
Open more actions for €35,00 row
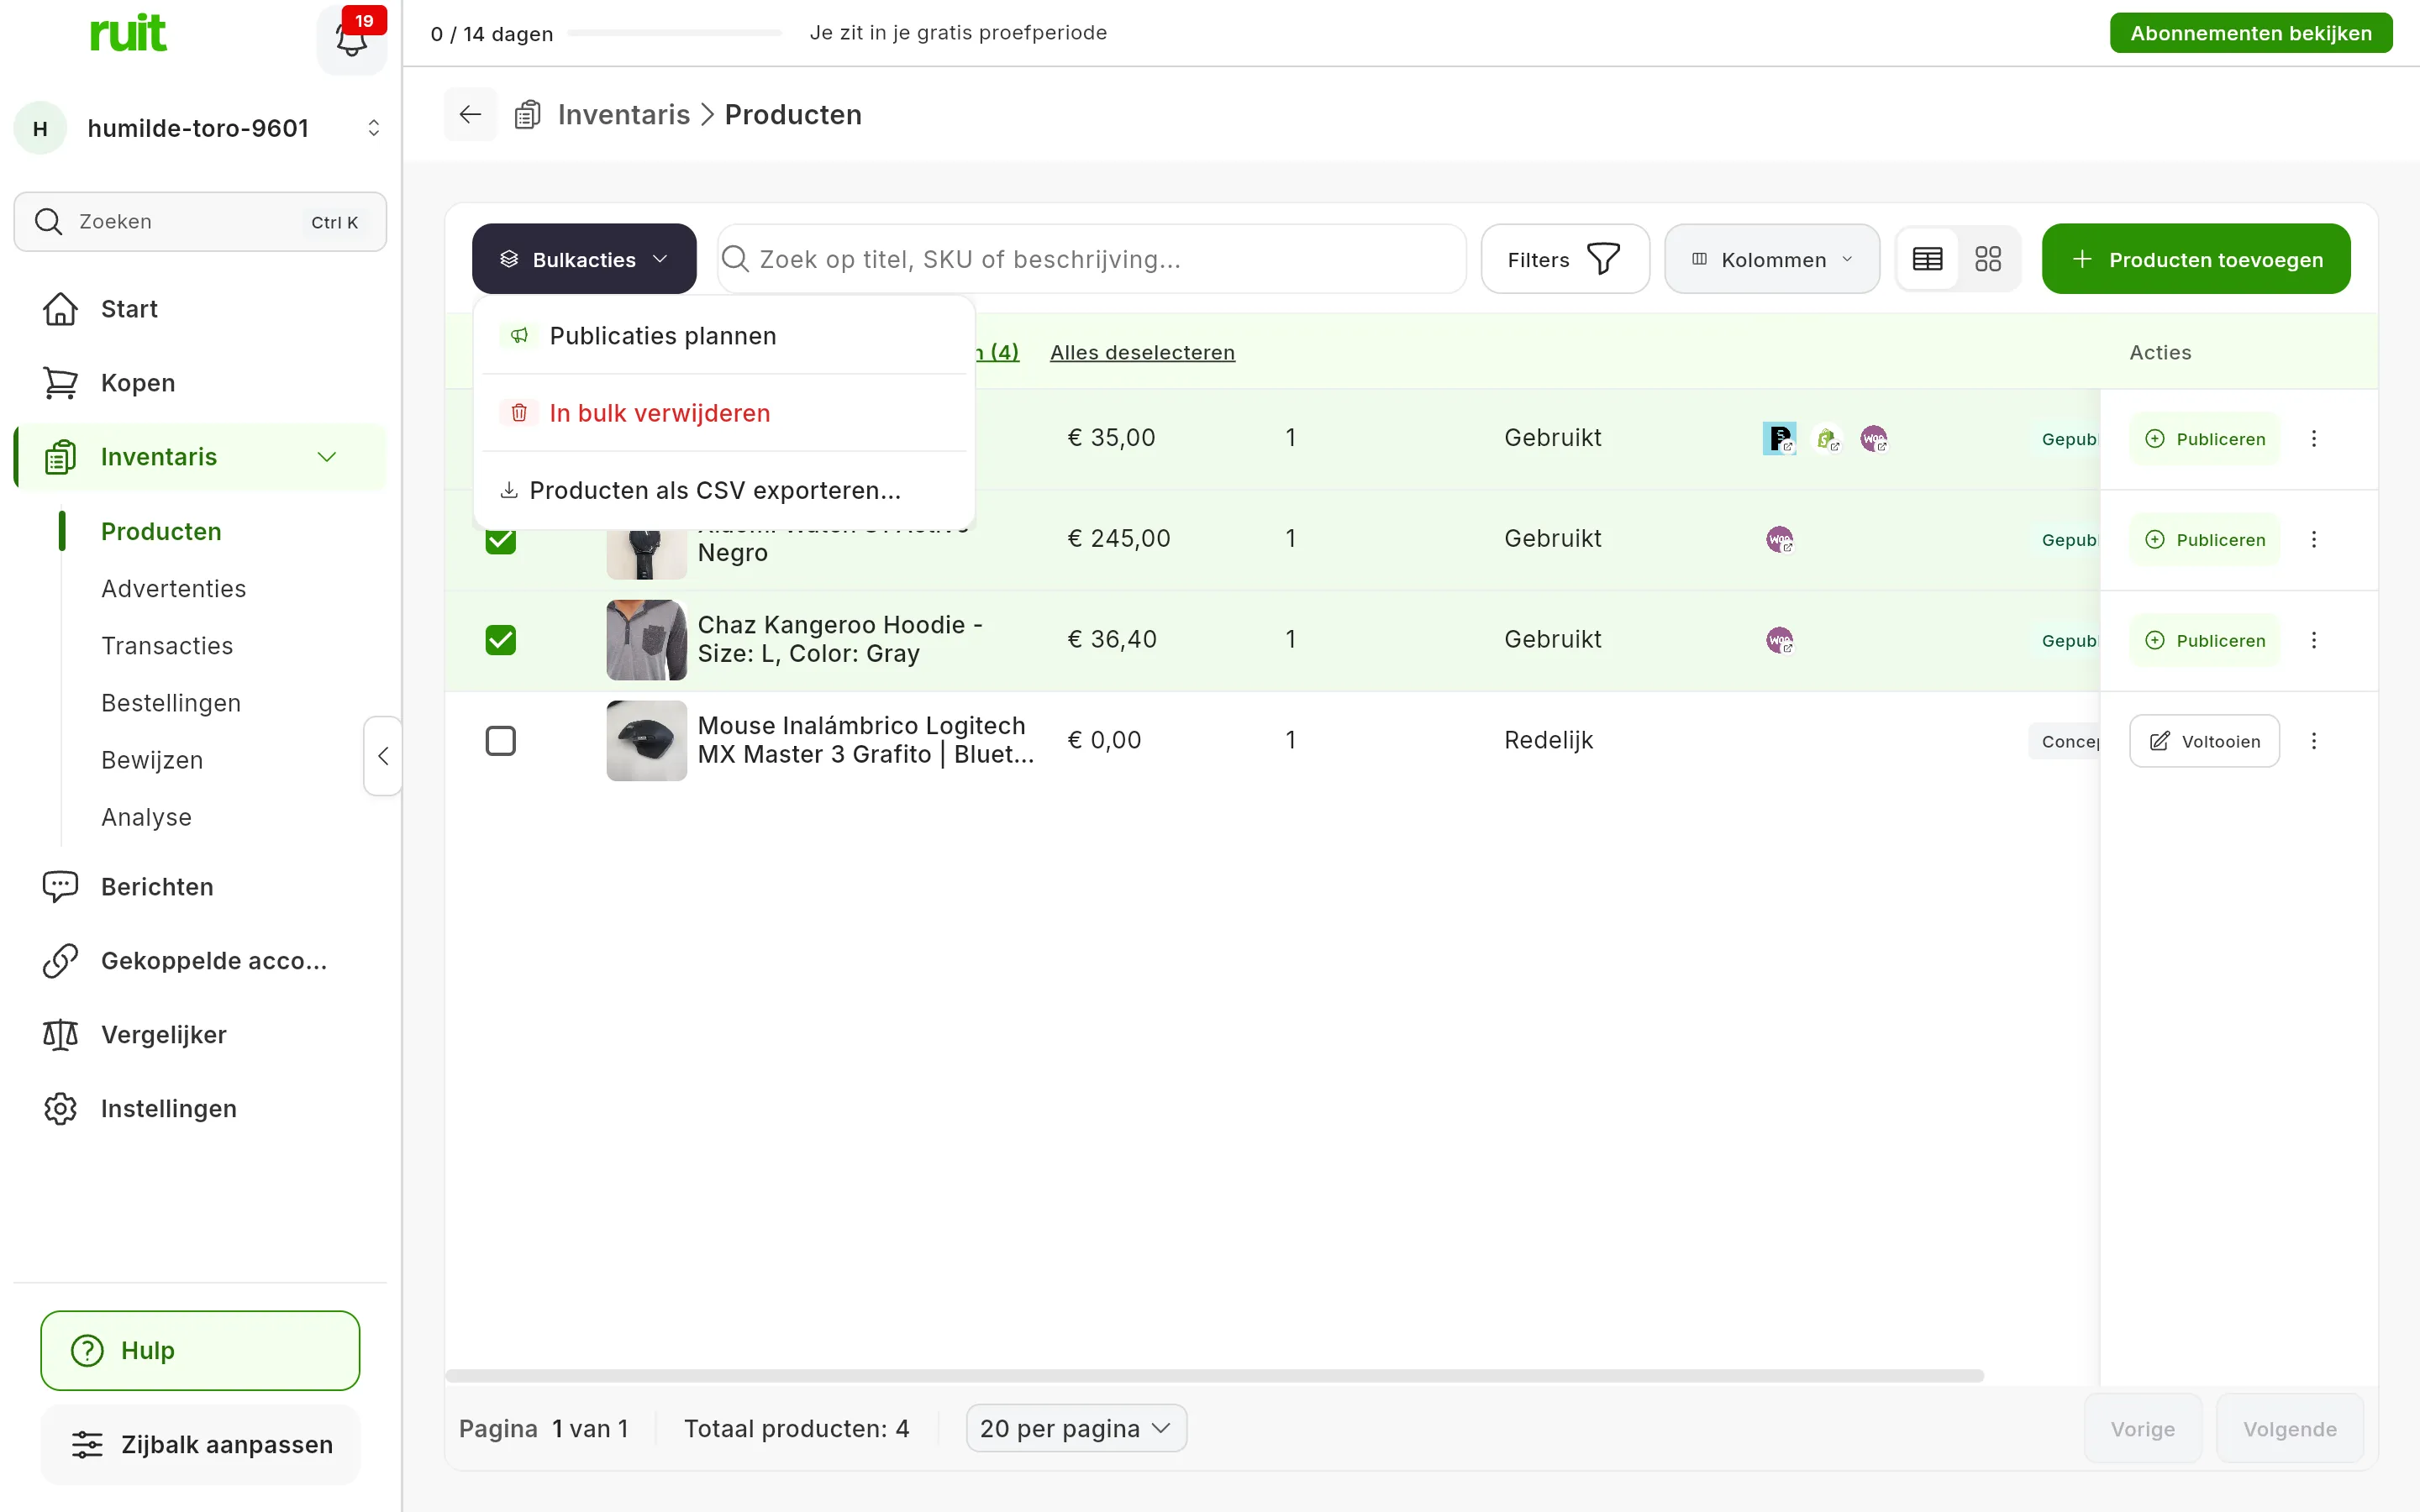tap(2313, 438)
